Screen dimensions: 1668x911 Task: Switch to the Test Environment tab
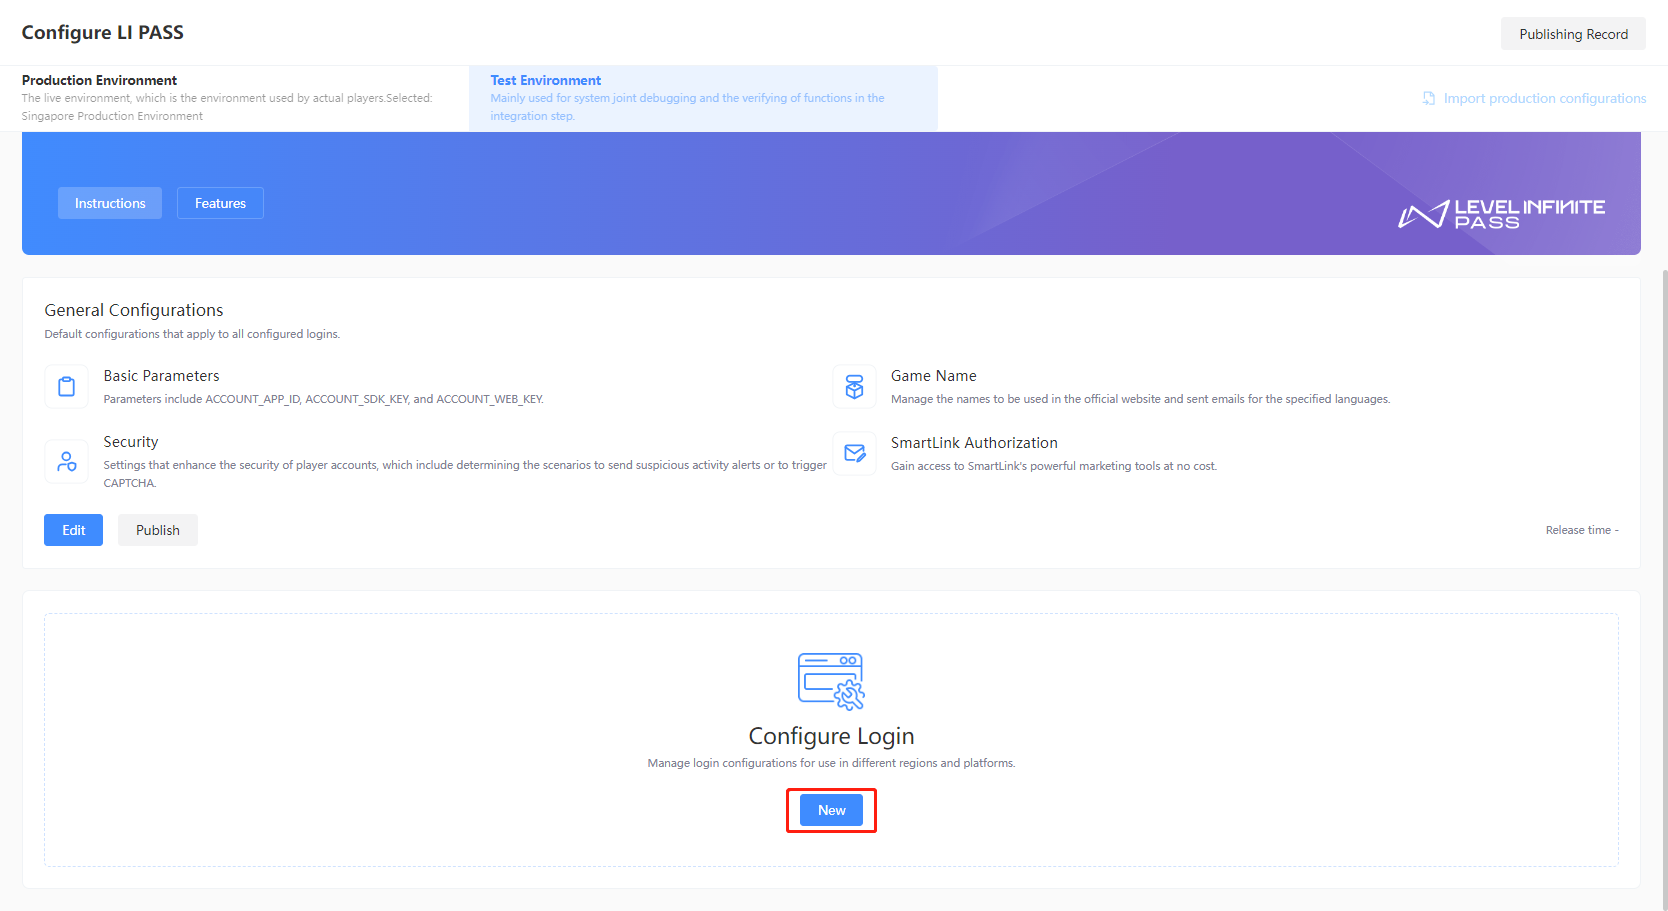703,98
